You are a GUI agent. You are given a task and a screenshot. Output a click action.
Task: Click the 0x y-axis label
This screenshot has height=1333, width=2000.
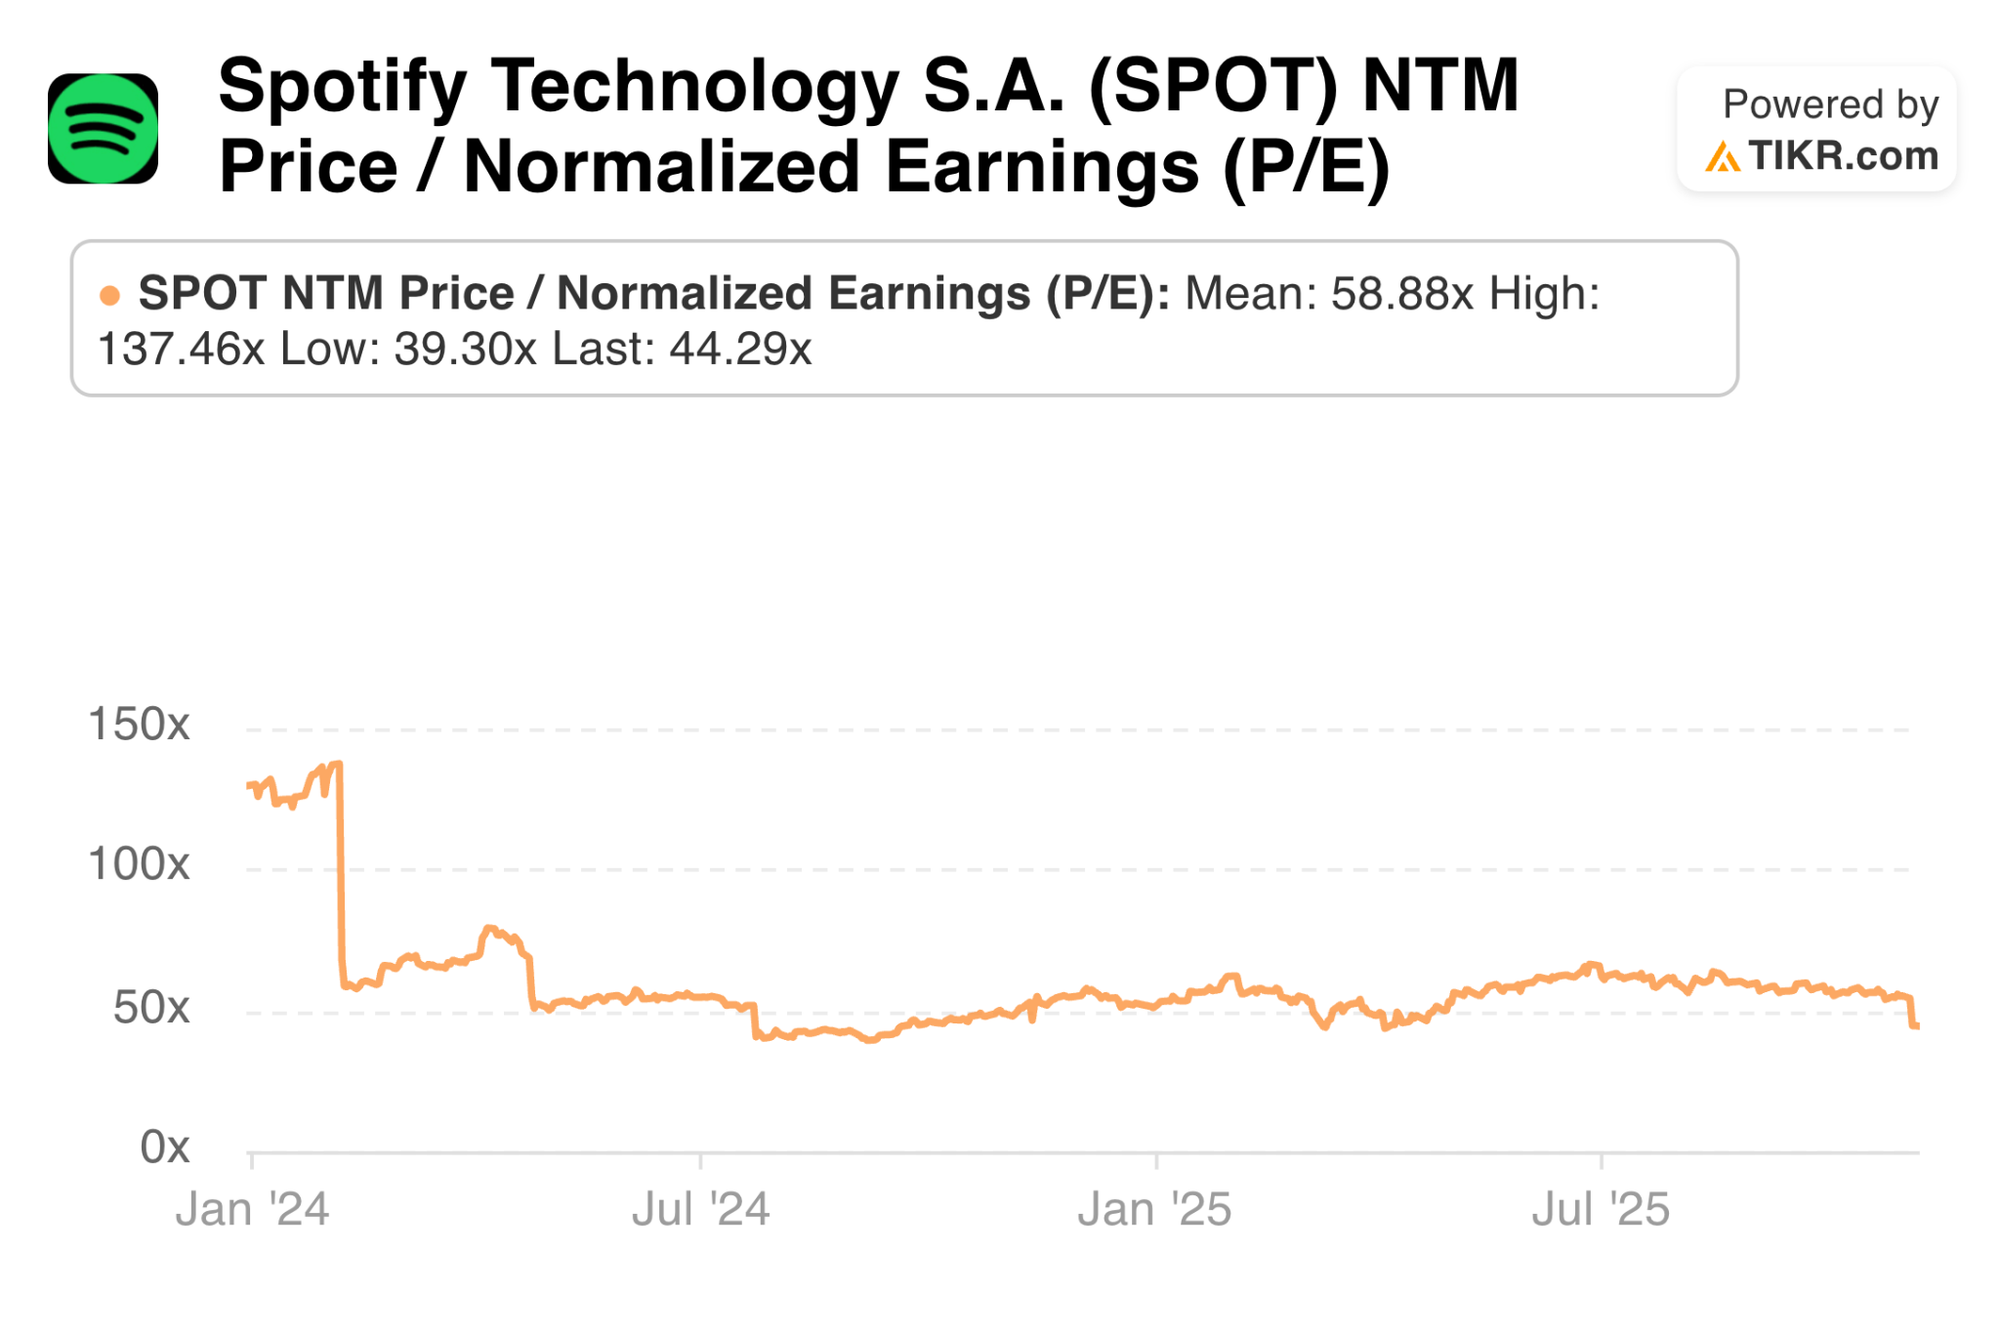[x=165, y=1147]
